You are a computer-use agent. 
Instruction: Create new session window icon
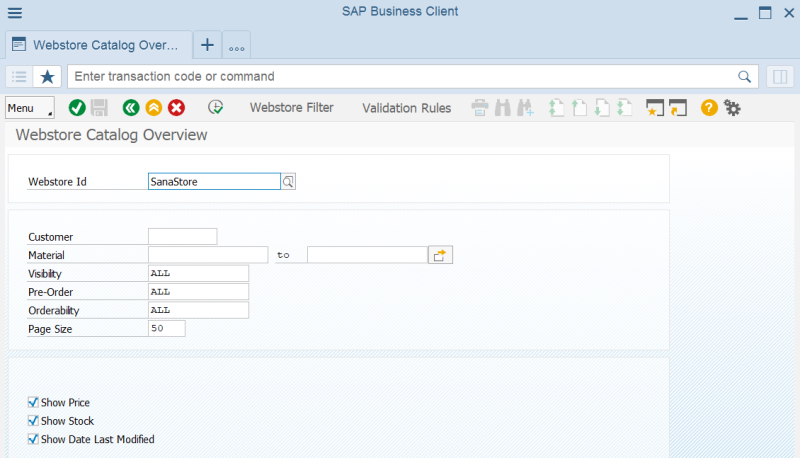(x=655, y=108)
